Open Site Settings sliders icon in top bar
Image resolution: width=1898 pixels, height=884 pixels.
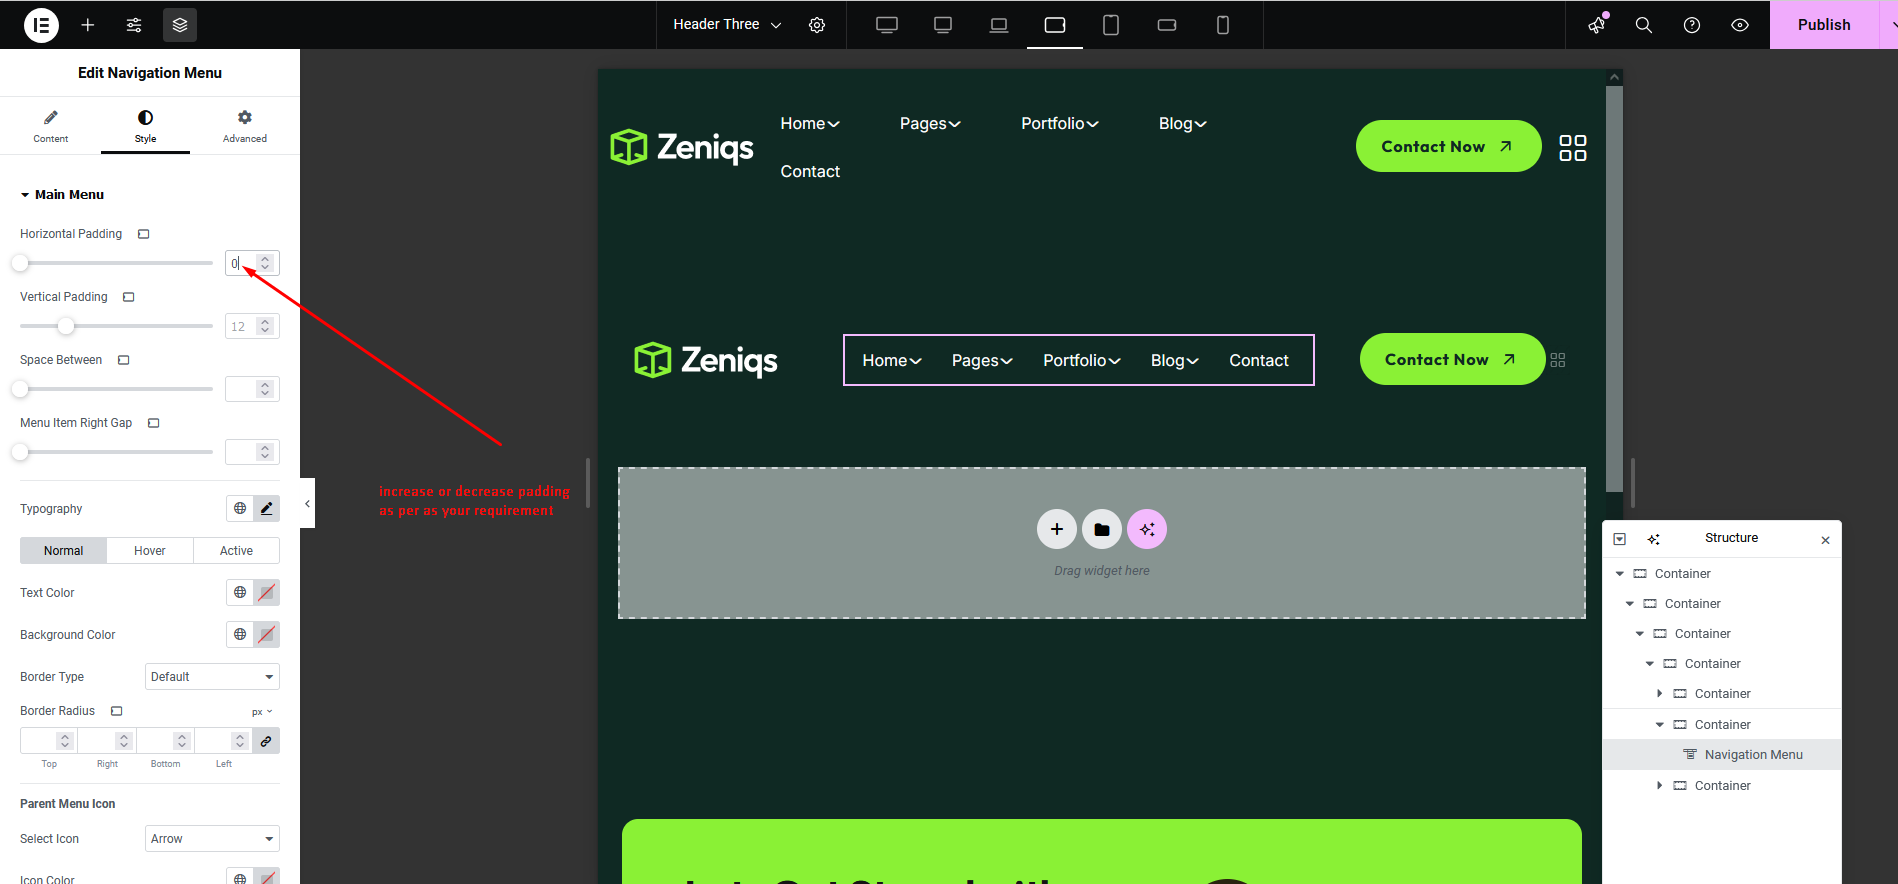tap(134, 25)
